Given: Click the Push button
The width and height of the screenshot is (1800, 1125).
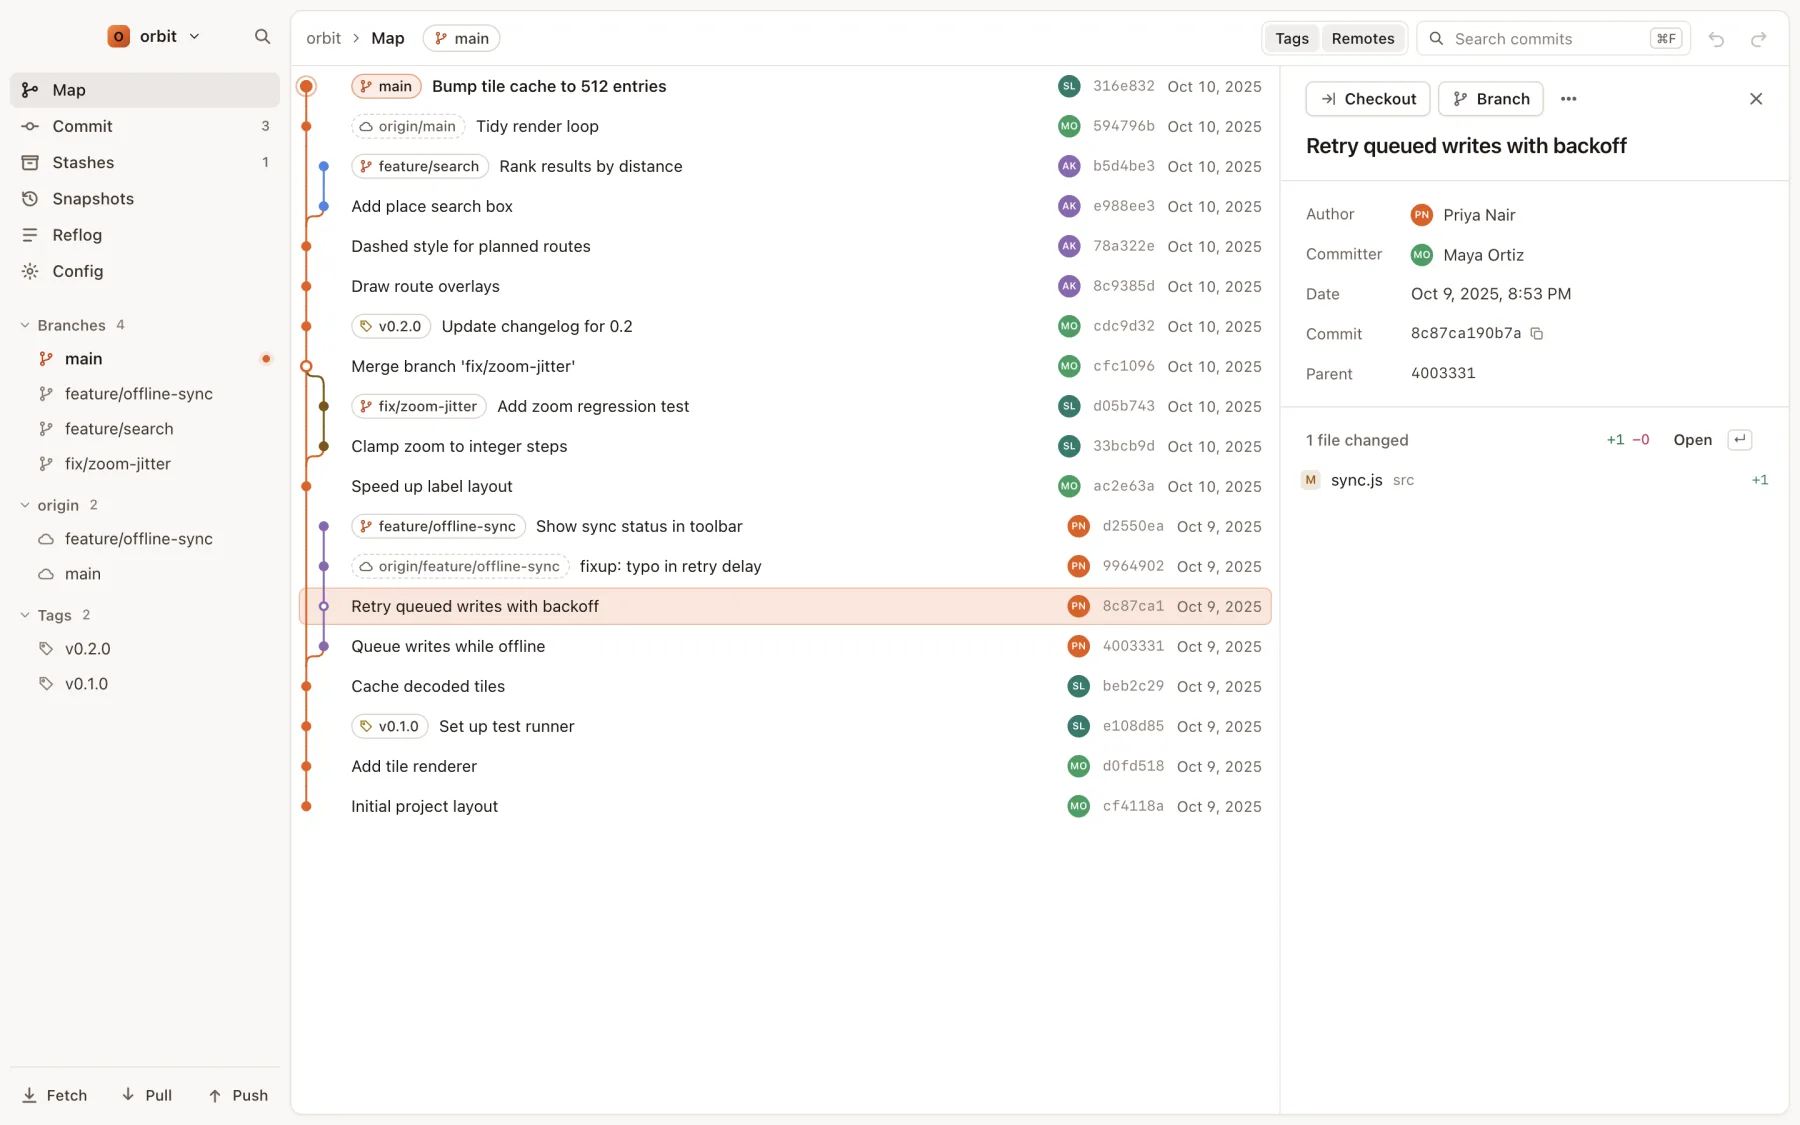Looking at the screenshot, I should click(238, 1095).
